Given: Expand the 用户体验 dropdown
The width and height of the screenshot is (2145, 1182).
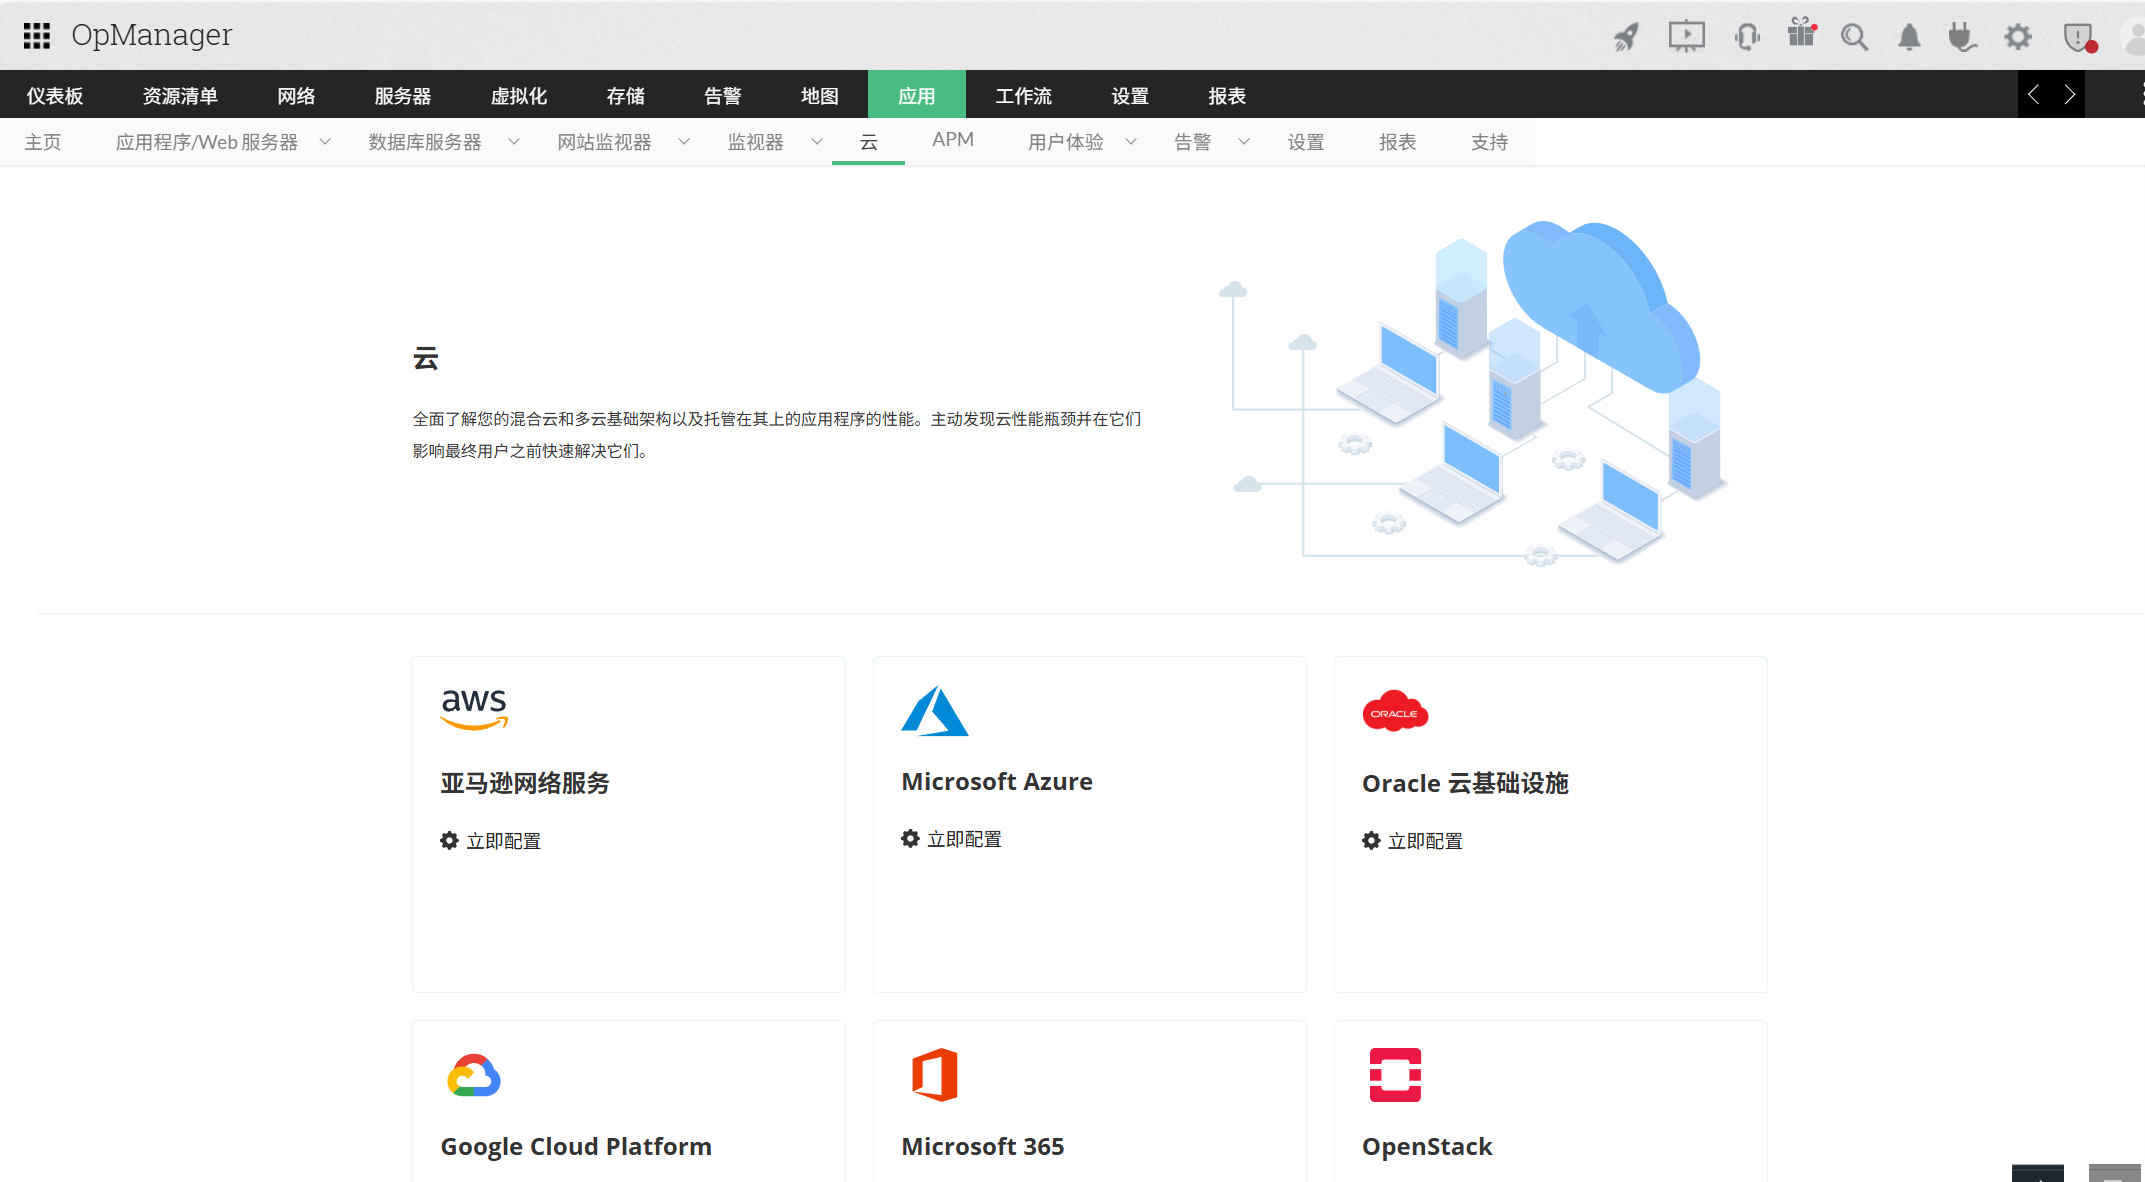Looking at the screenshot, I should pyautogui.click(x=1132, y=141).
